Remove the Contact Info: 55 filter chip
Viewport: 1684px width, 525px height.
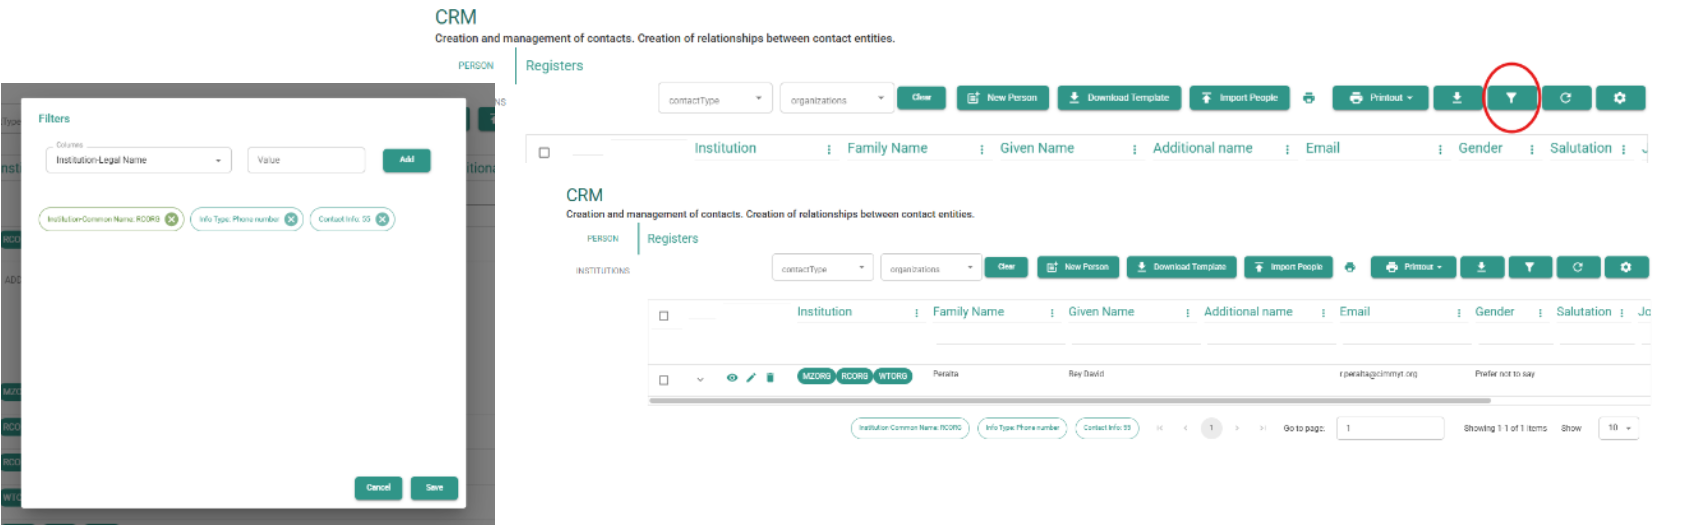click(x=382, y=219)
